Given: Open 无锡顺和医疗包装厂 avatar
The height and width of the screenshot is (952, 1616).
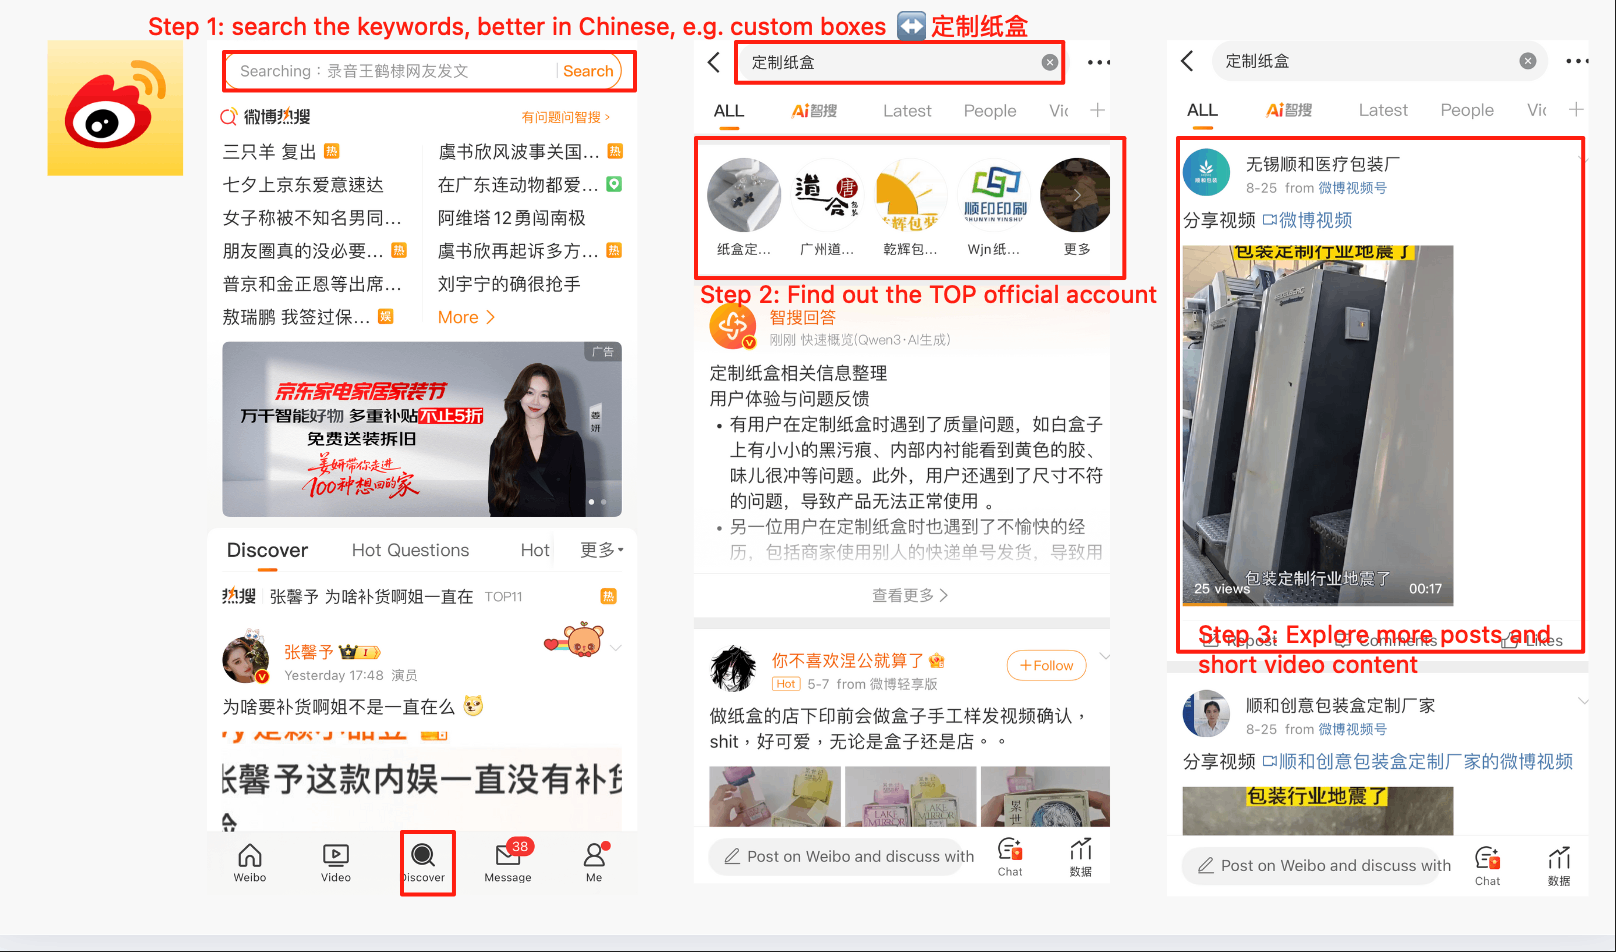Looking at the screenshot, I should [x=1206, y=172].
